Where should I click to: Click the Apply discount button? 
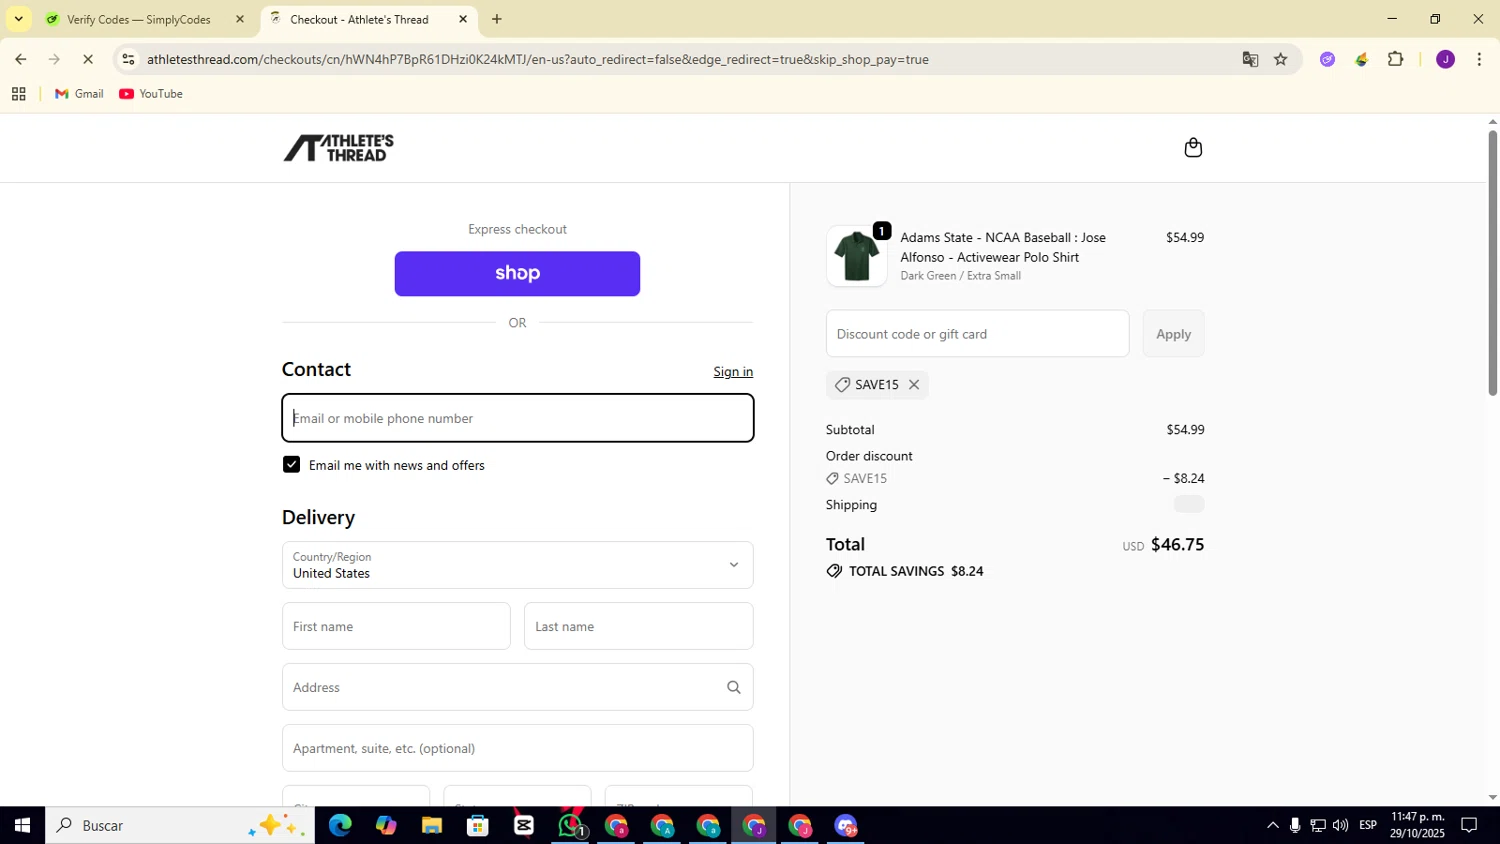click(1173, 334)
